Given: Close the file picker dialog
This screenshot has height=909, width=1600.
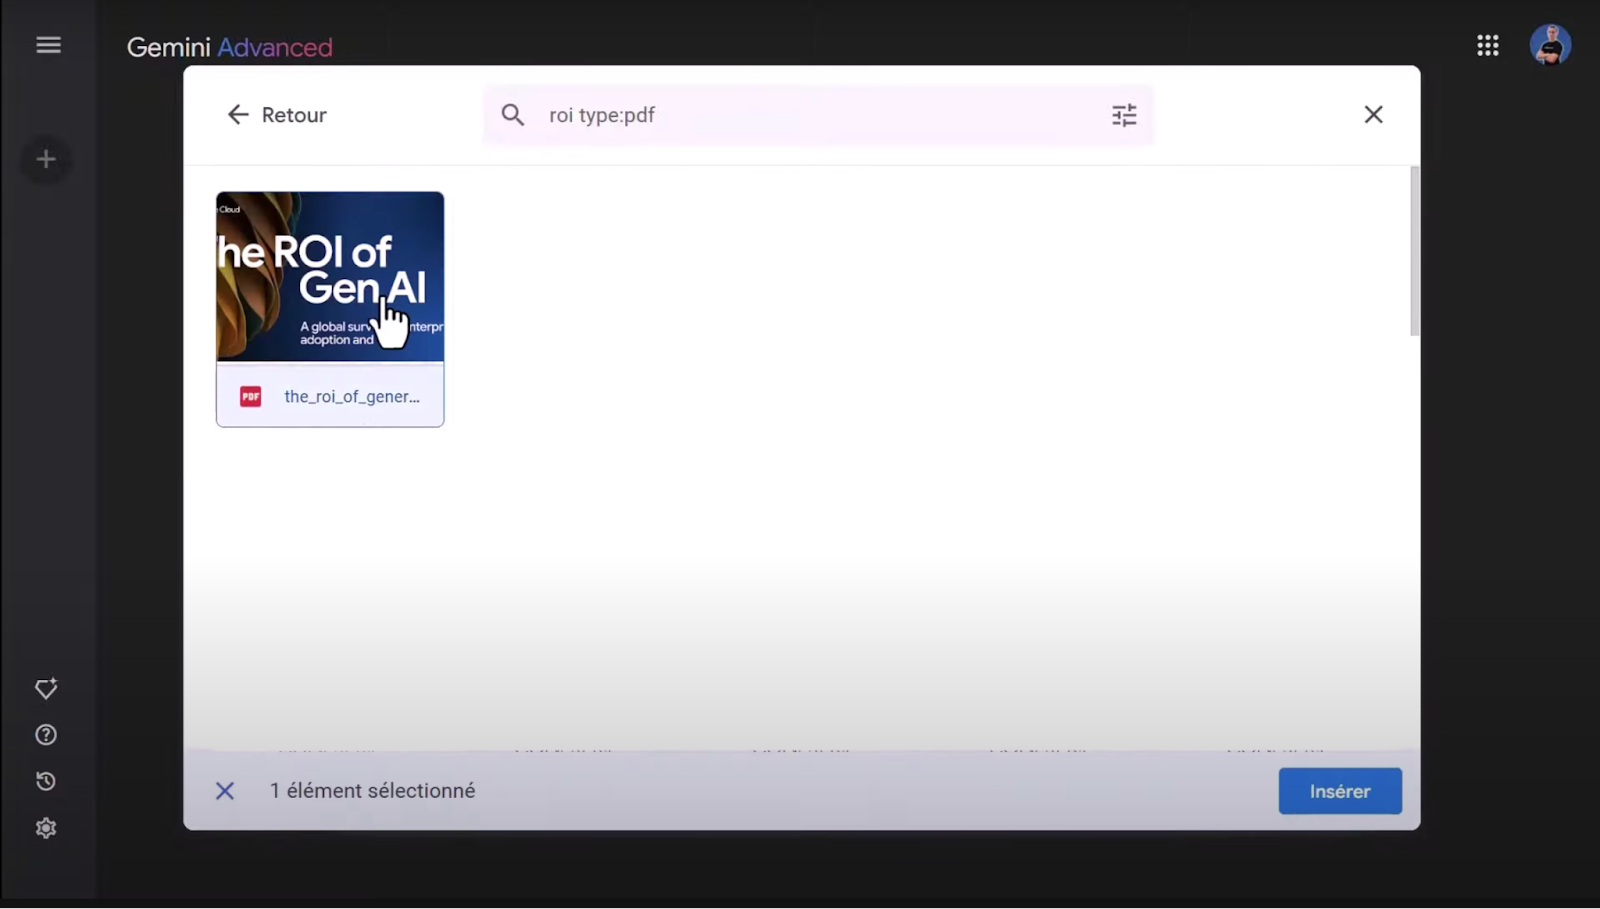Looking at the screenshot, I should pyautogui.click(x=1374, y=114).
